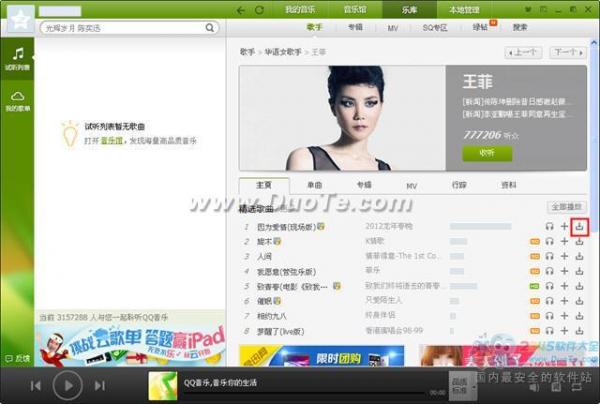The height and width of the screenshot is (404, 600).
Task: Focus the song search input field
Action: tap(124, 28)
